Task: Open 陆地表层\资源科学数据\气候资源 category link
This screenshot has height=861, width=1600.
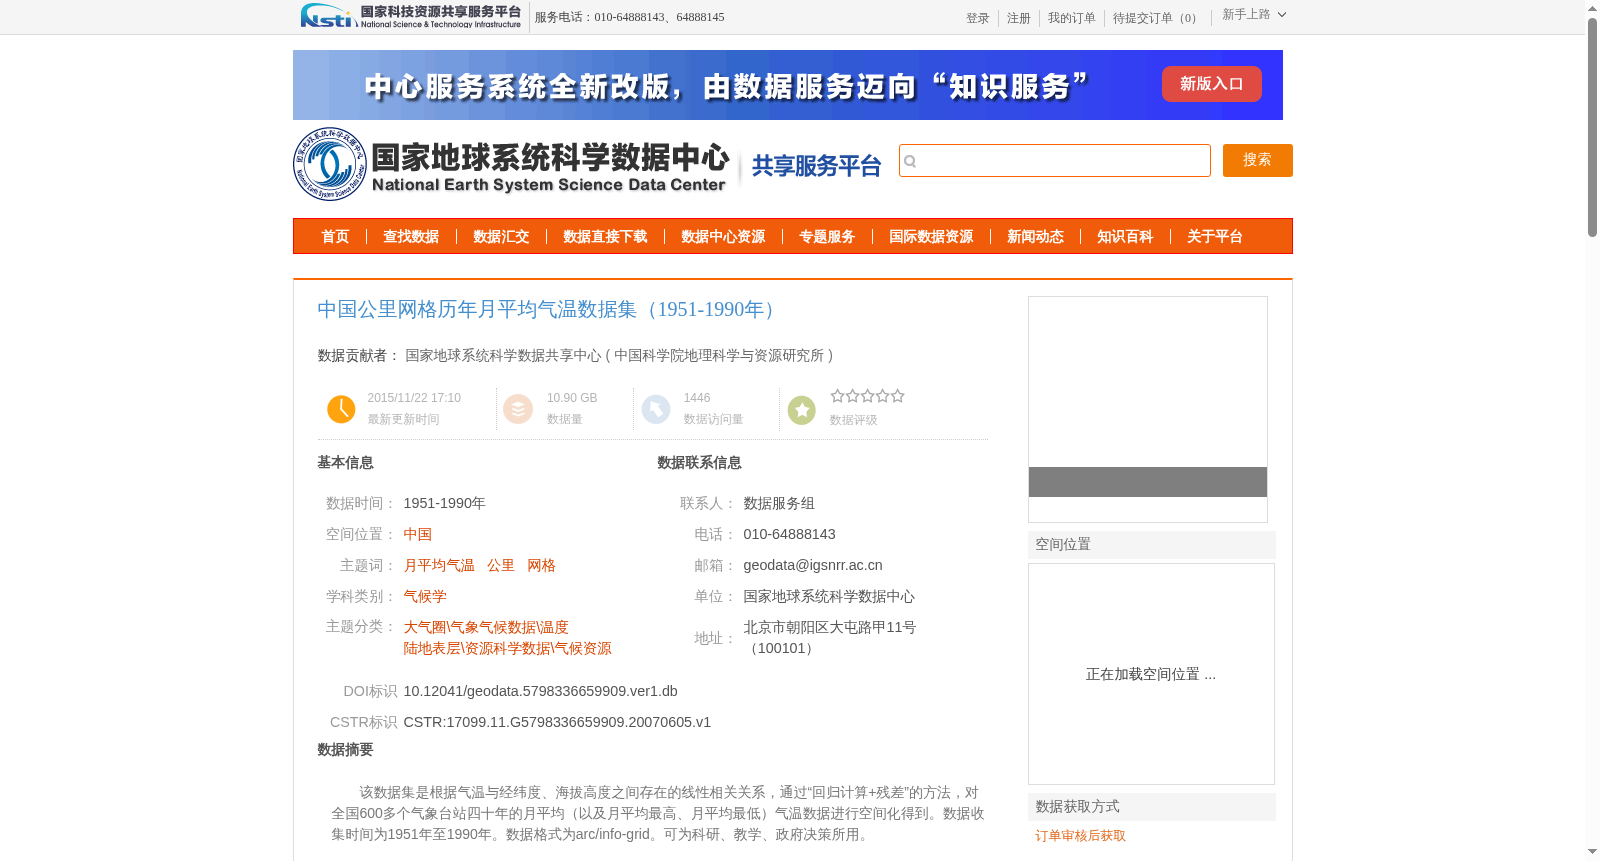Action: (507, 648)
